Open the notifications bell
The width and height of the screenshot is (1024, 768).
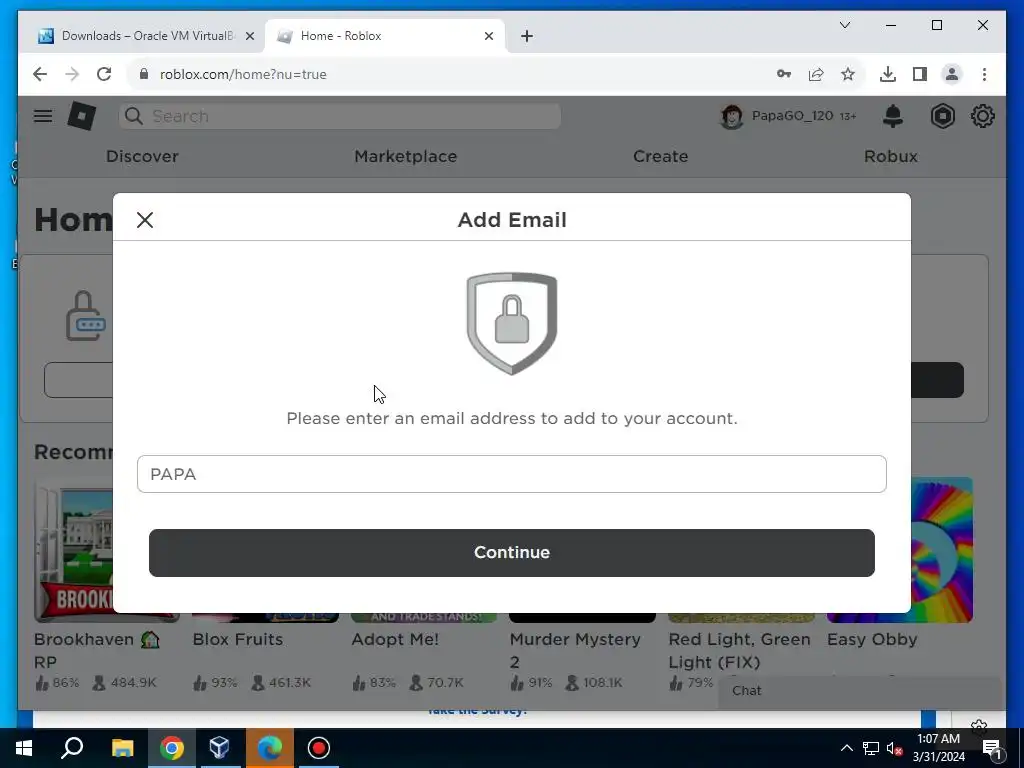(x=893, y=116)
